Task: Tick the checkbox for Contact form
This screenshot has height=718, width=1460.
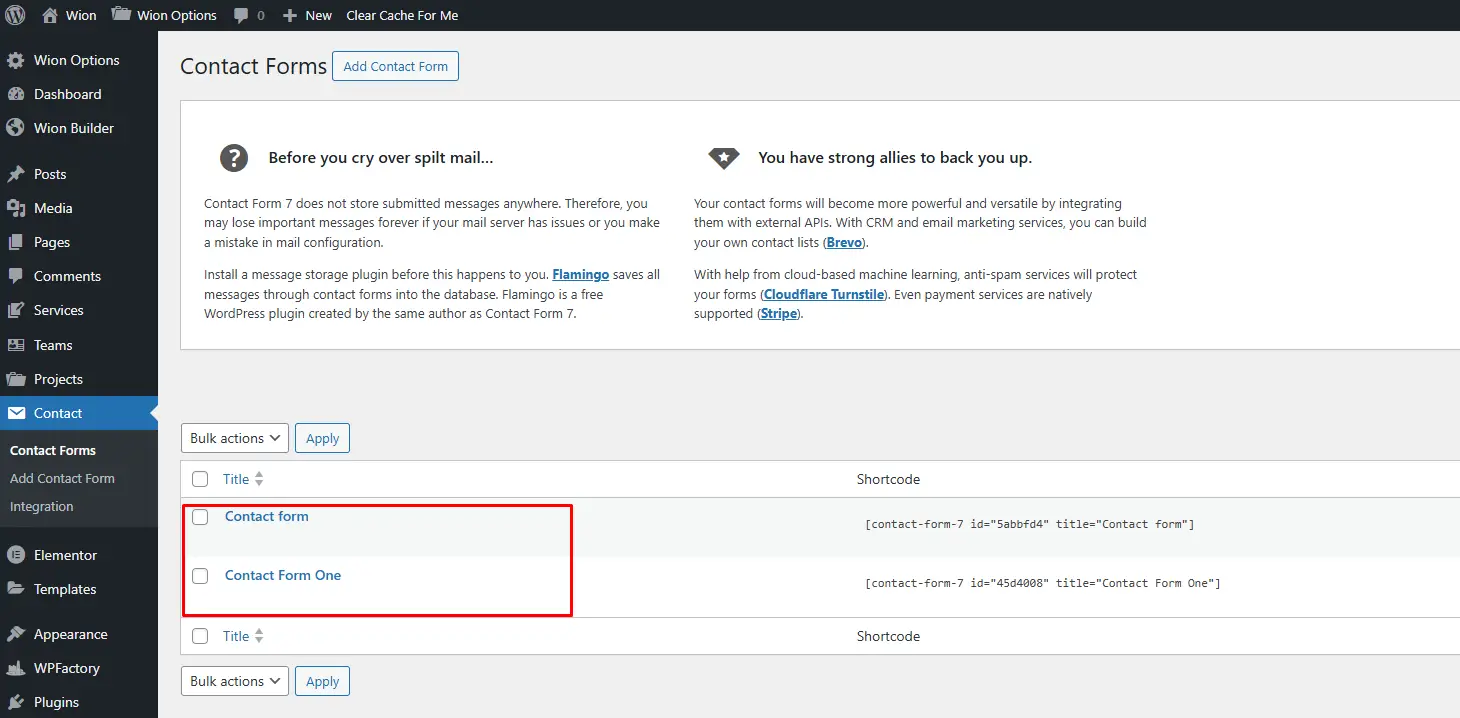Action: [x=200, y=517]
